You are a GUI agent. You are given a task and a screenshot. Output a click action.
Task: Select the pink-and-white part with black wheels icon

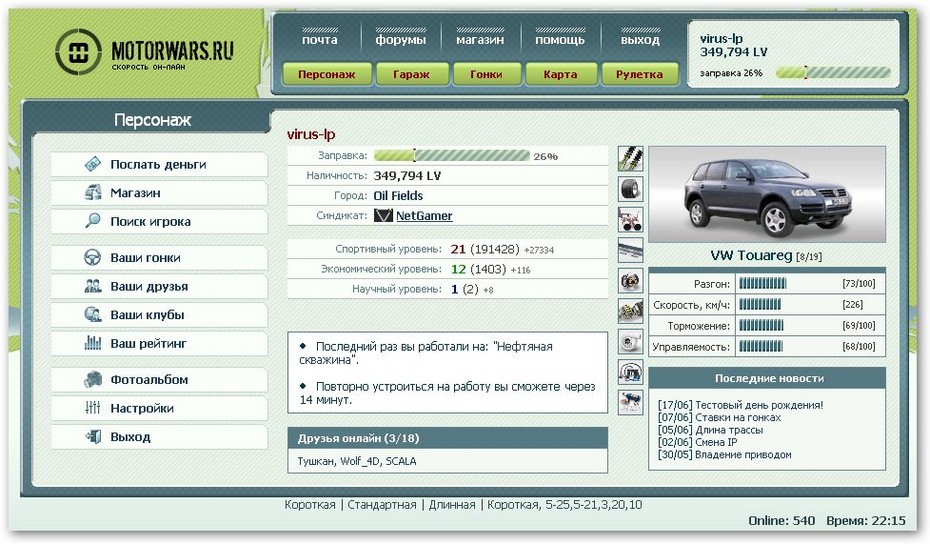pos(630,219)
